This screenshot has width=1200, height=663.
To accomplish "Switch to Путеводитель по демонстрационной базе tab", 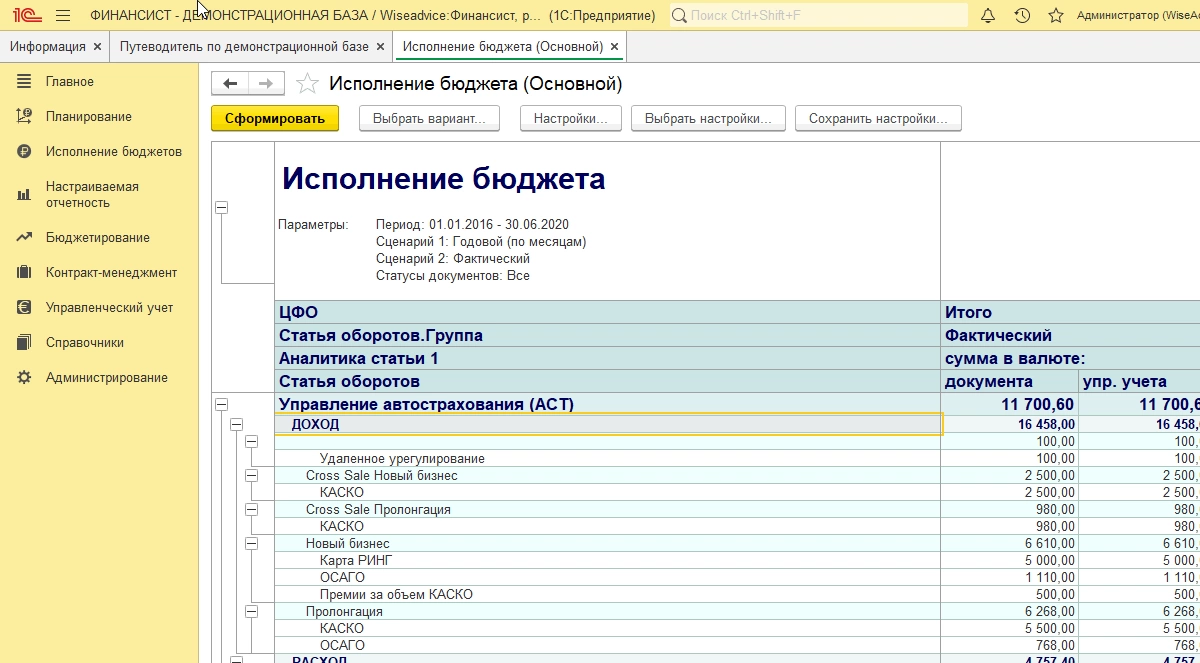I will click(244, 47).
